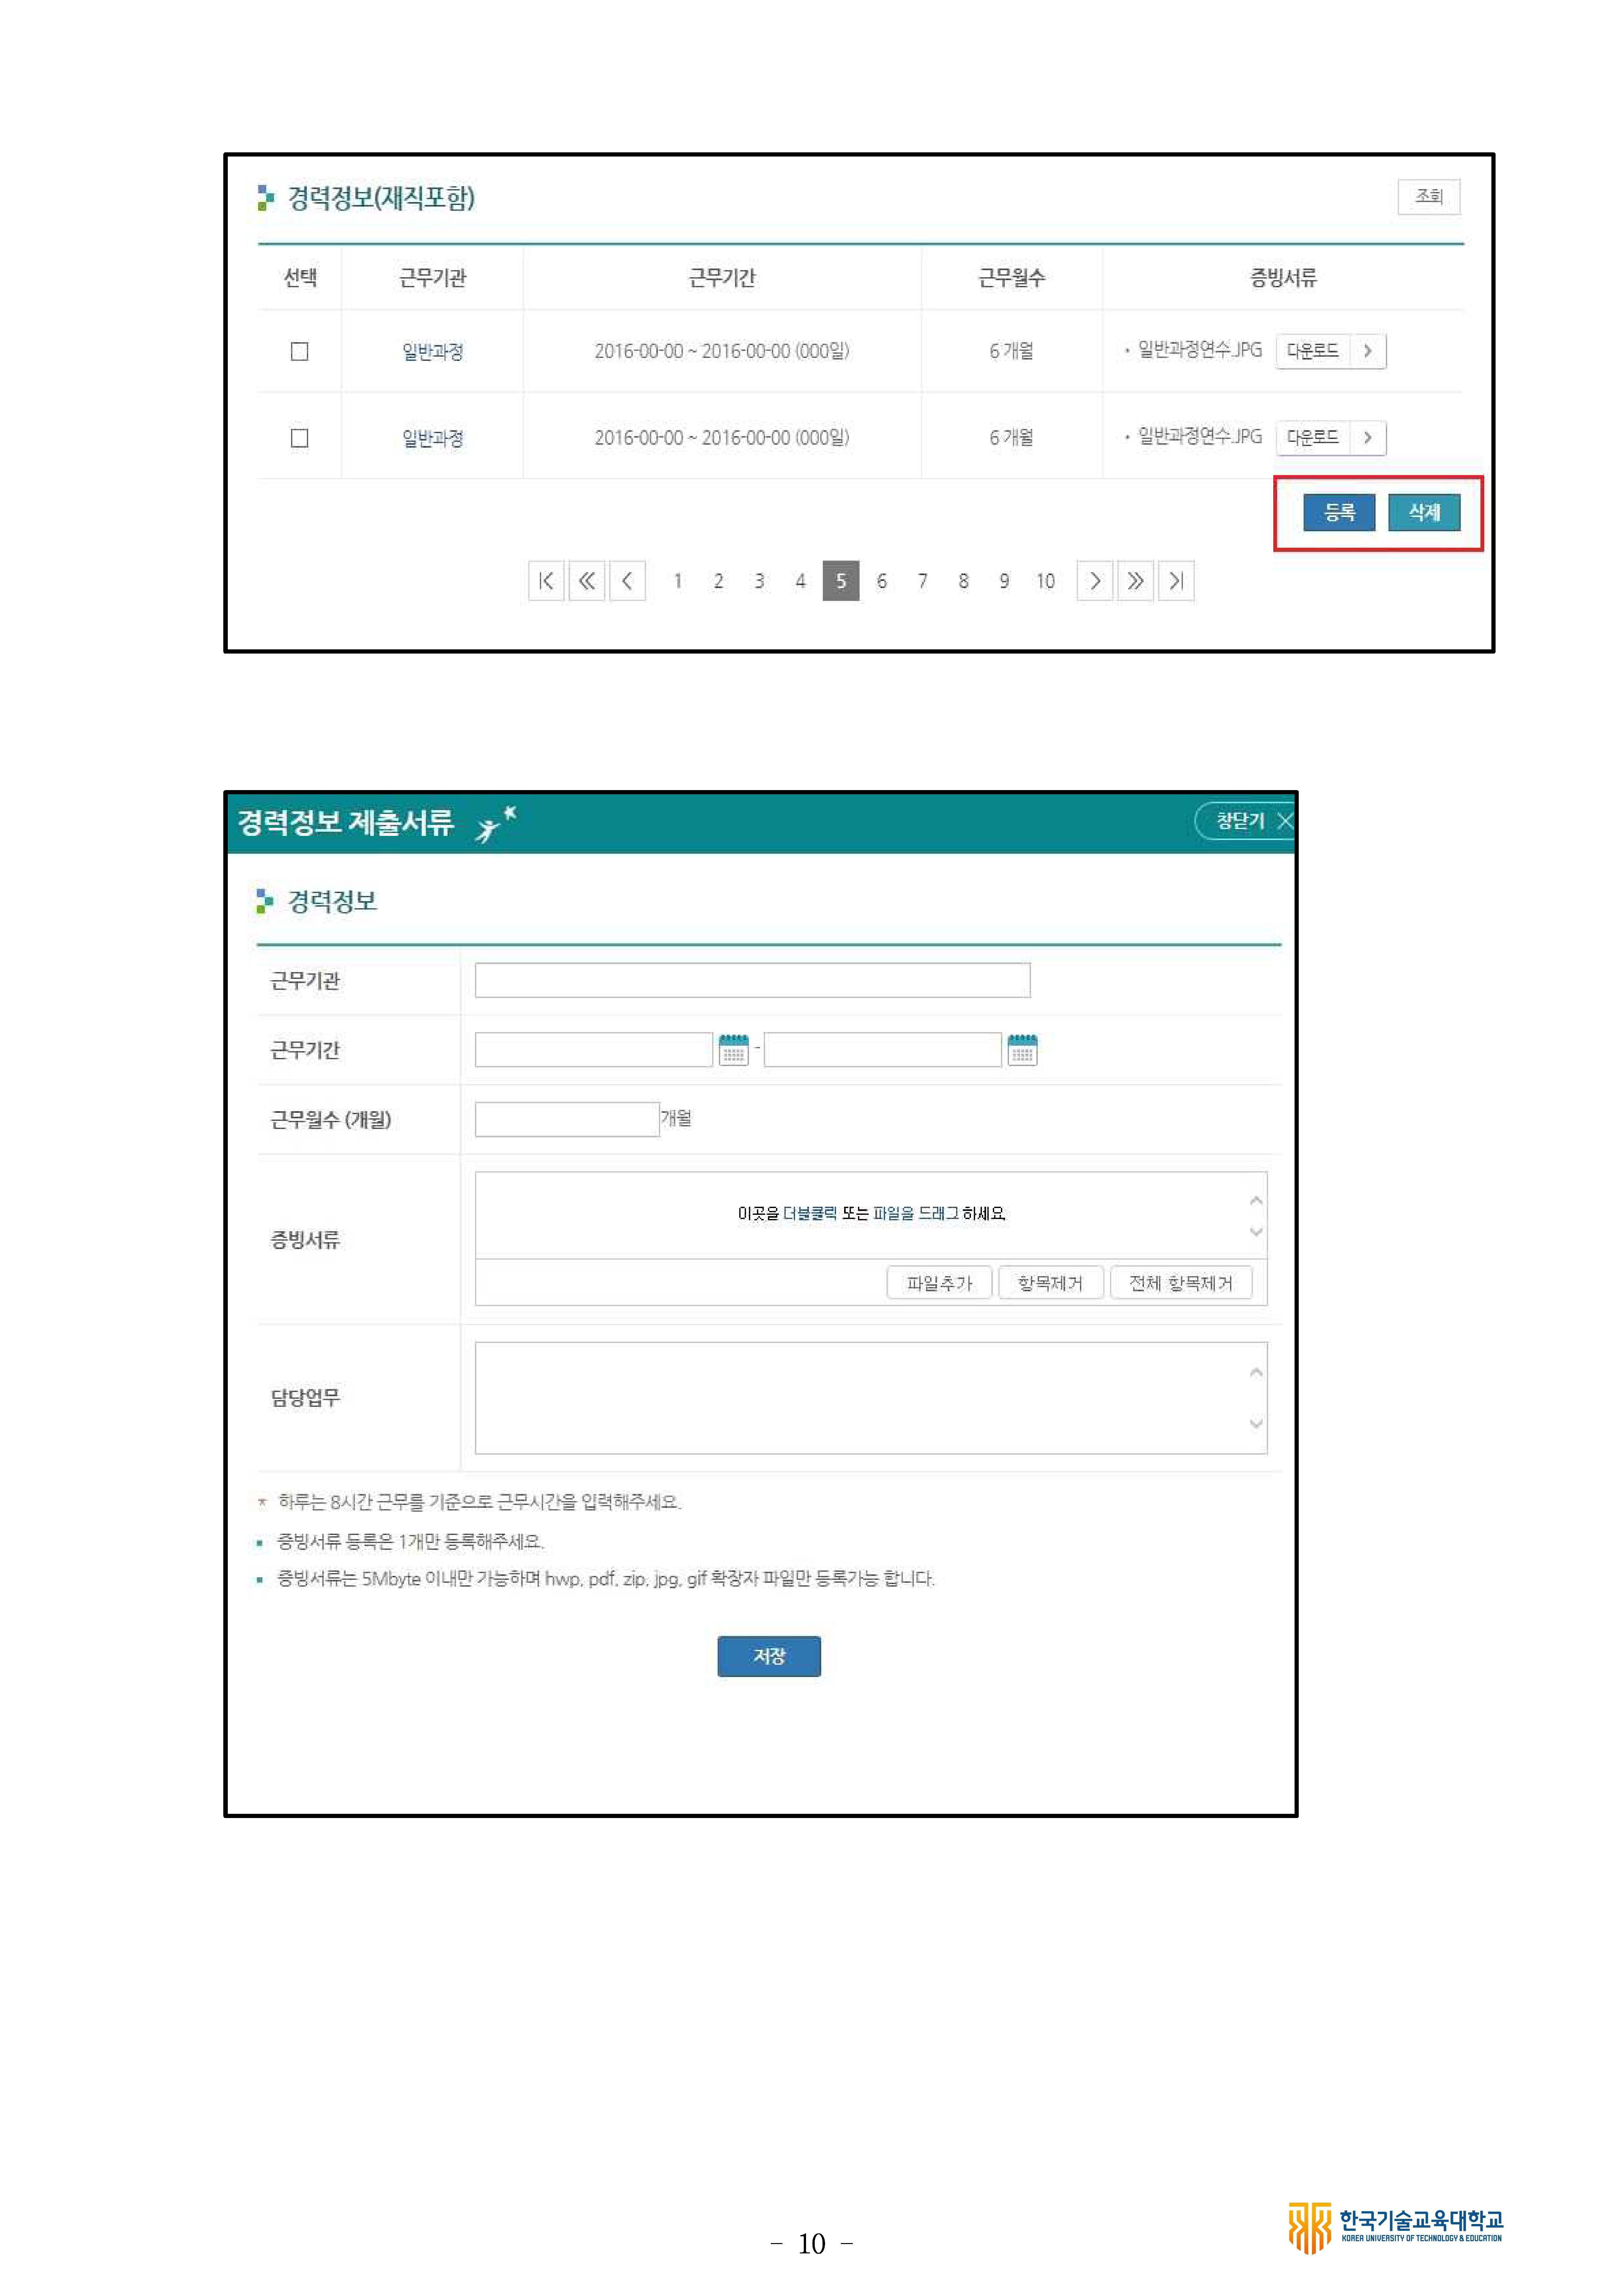Open page 9 of the list
Image resolution: width=1624 pixels, height=2296 pixels.
tap(1004, 581)
